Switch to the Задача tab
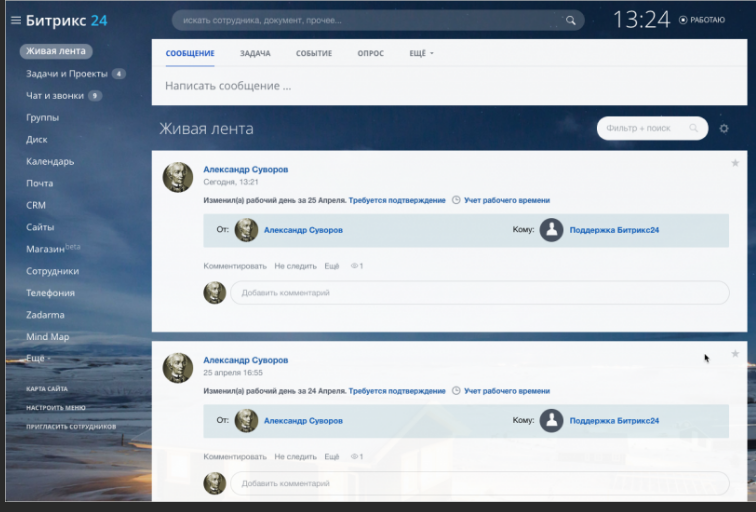This screenshot has height=512, width=756. pyautogui.click(x=255, y=53)
